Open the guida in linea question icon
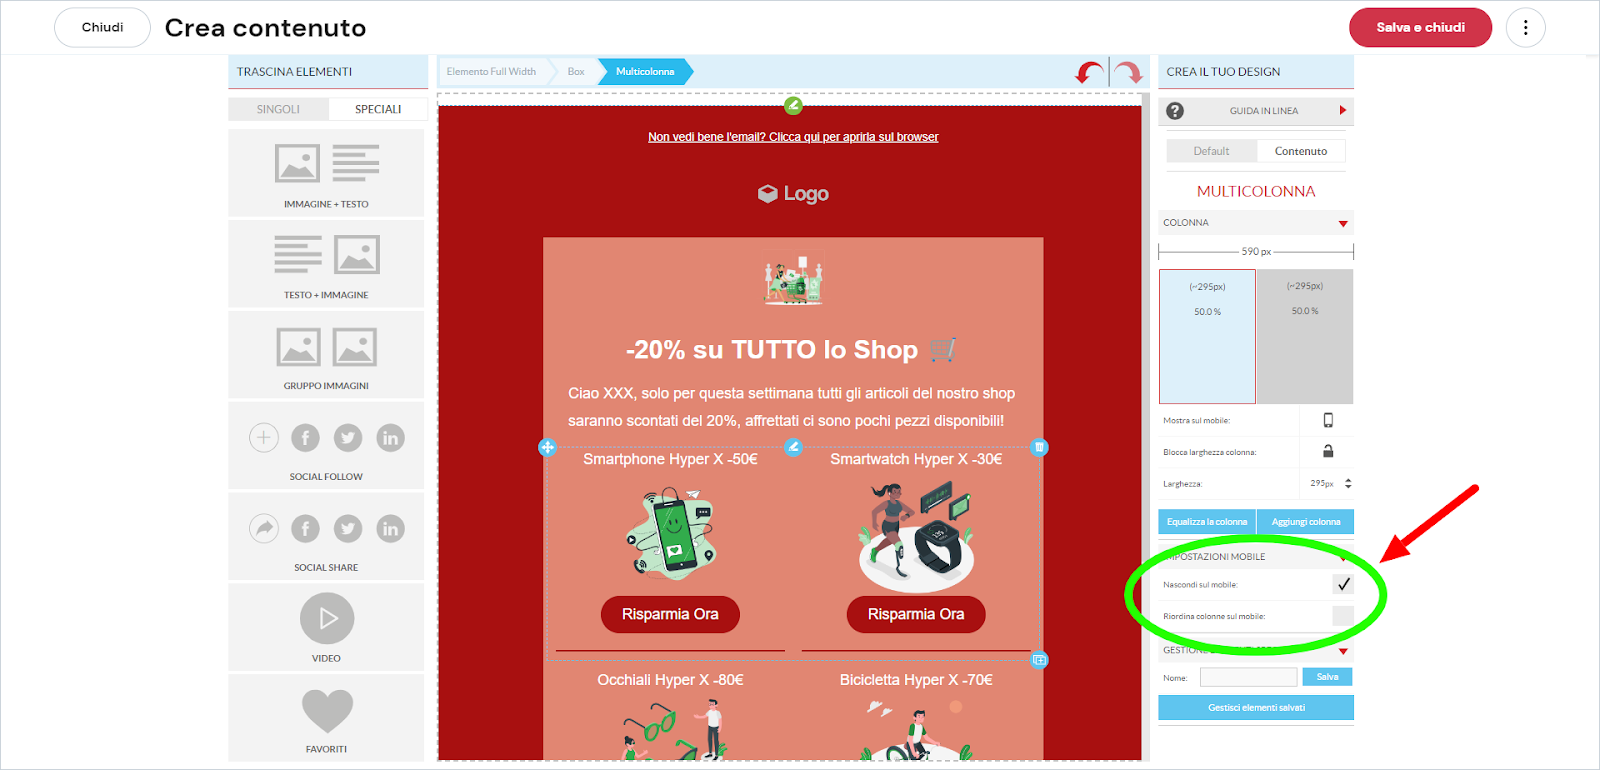The image size is (1600, 770). (1175, 111)
